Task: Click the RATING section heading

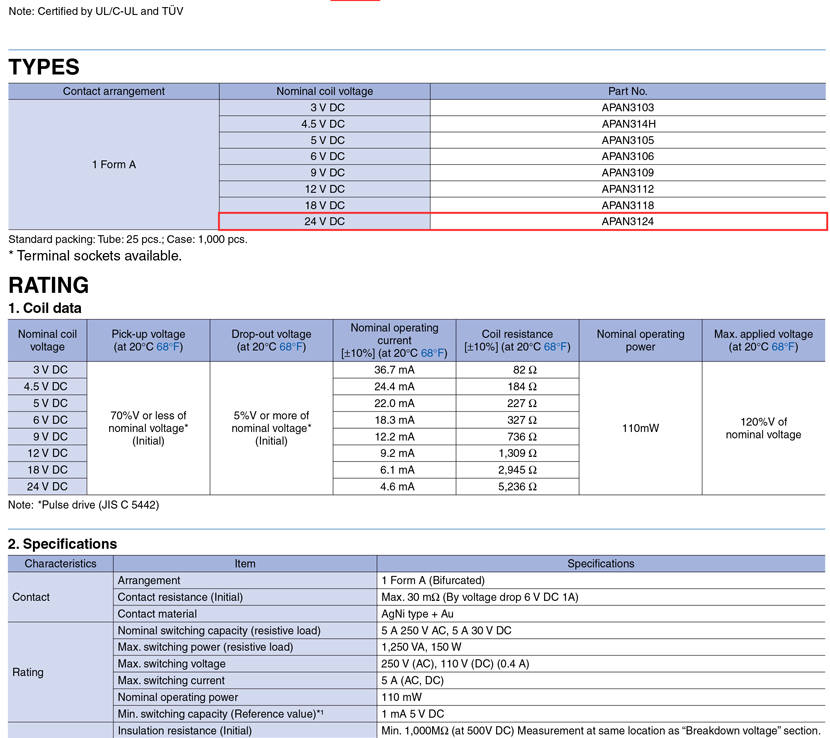Action: point(49,285)
